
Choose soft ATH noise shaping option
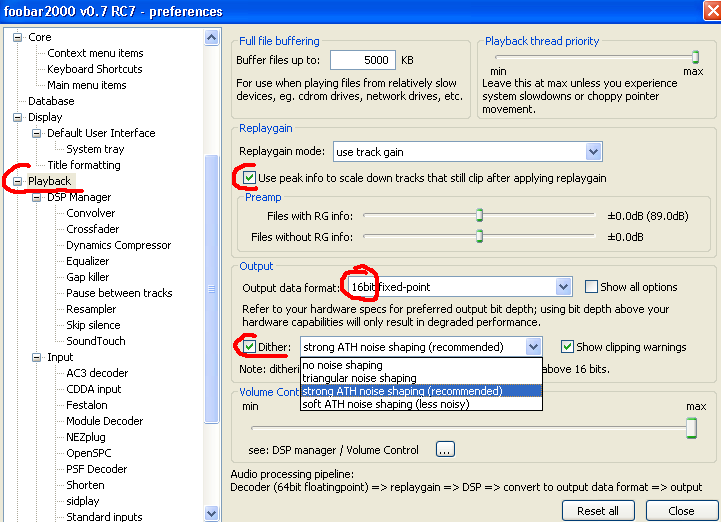pos(421,404)
